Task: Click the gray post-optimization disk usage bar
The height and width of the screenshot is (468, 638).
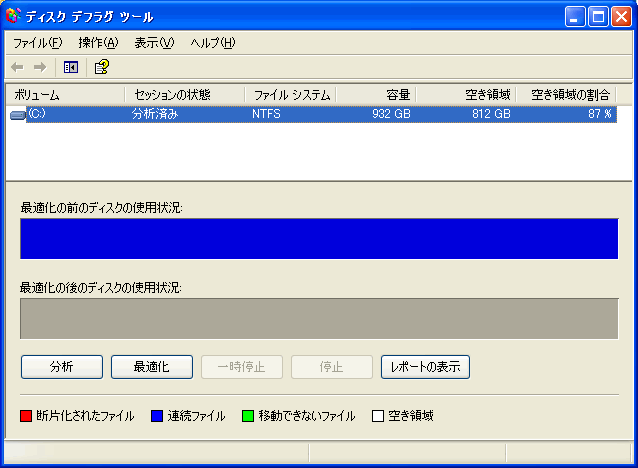Action: click(319, 319)
